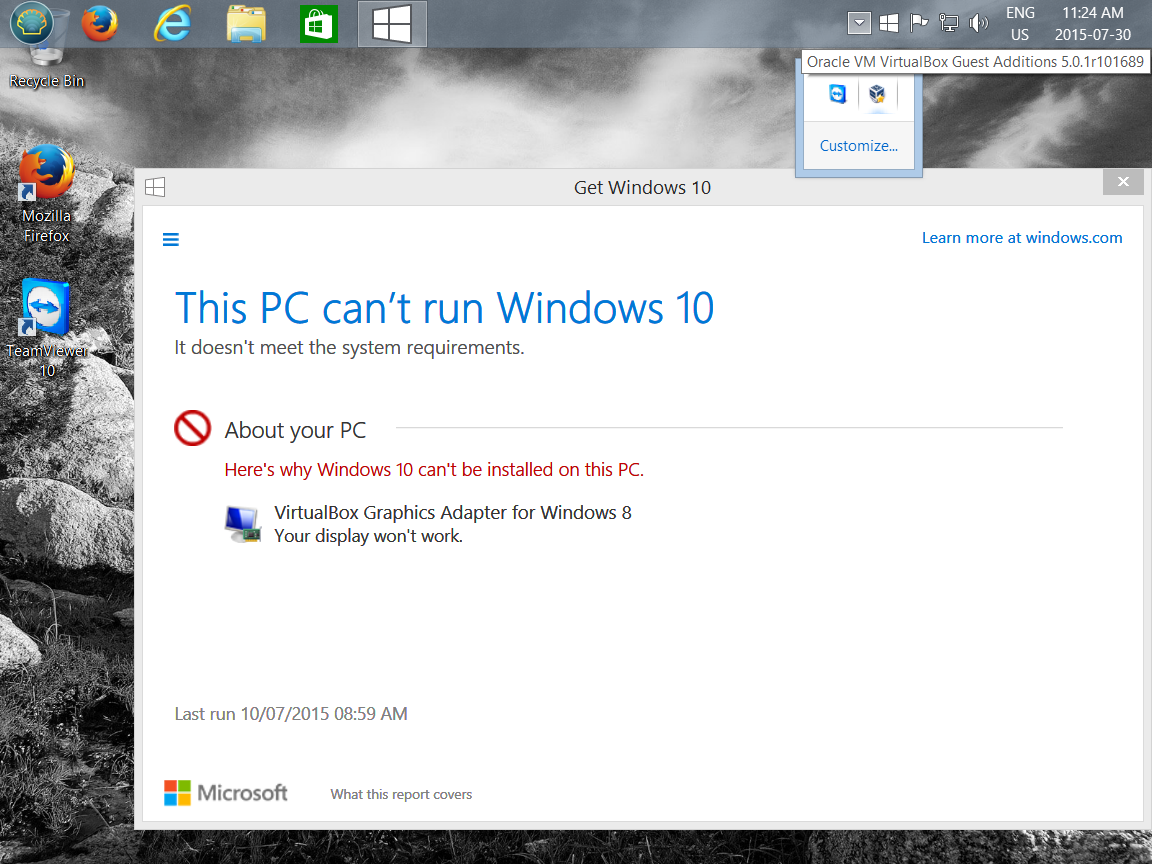Collapse the hidden tray icons arrow
Viewport: 1152px width, 864px height.
click(x=859, y=23)
